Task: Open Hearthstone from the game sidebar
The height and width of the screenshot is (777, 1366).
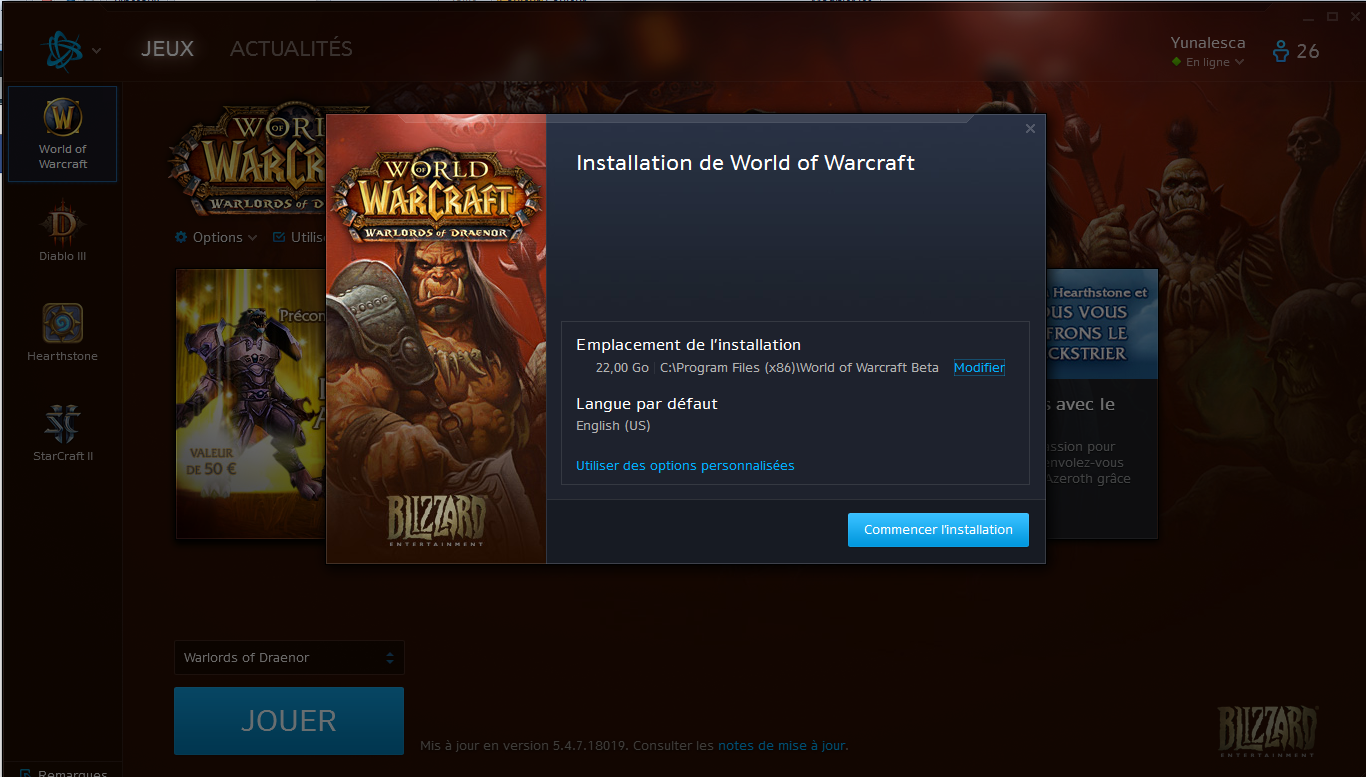Action: click(x=63, y=332)
